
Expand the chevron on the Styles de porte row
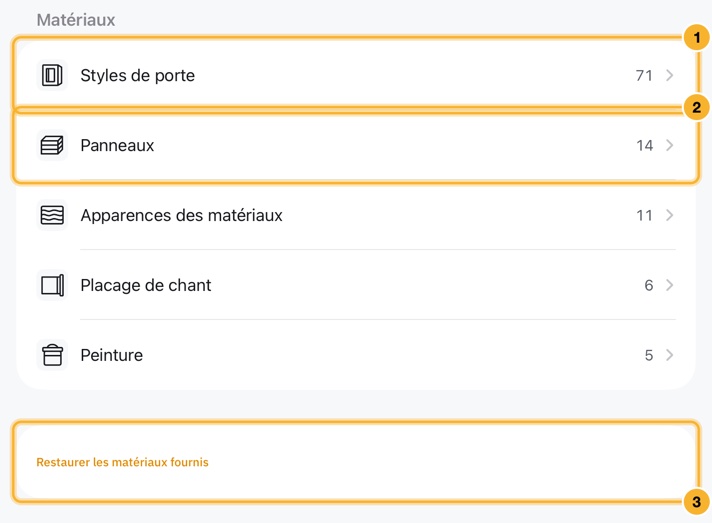pyautogui.click(x=669, y=75)
